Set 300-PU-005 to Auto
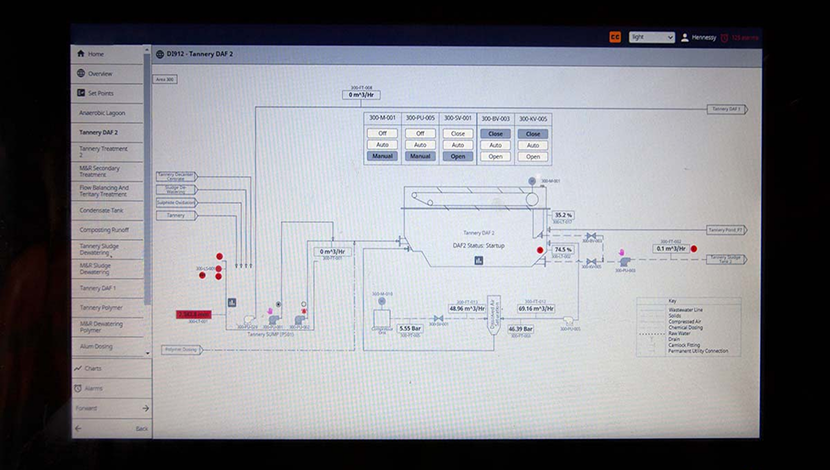Screen dimensions: 830x470 (x=420, y=145)
